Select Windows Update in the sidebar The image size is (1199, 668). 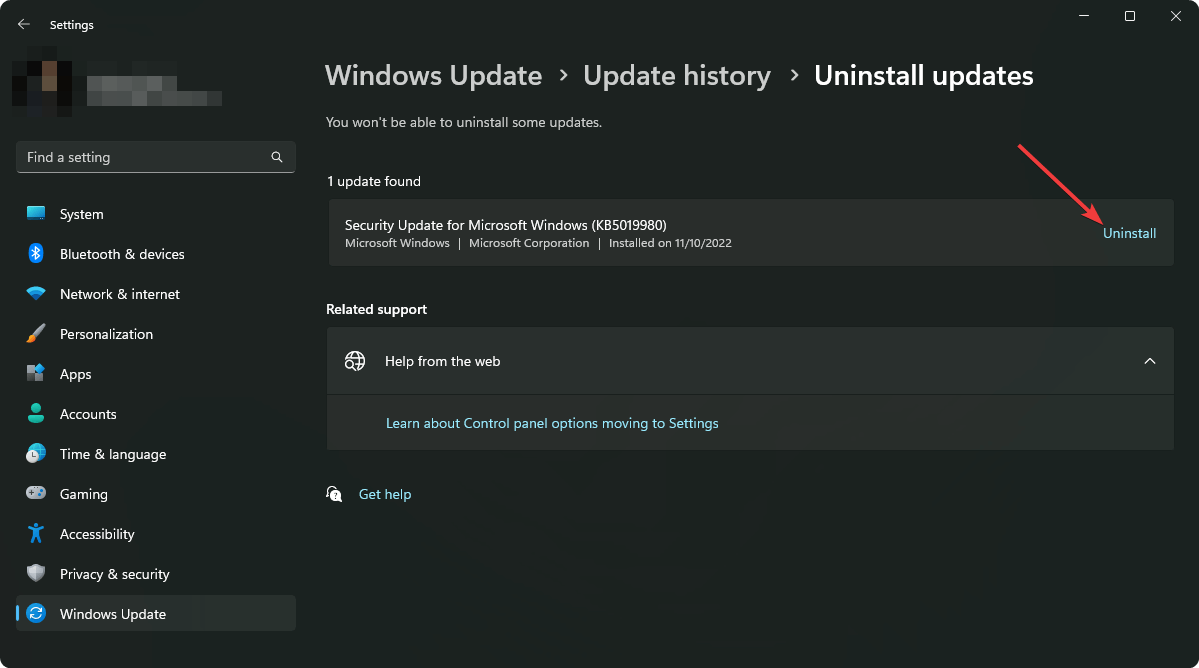(155, 614)
